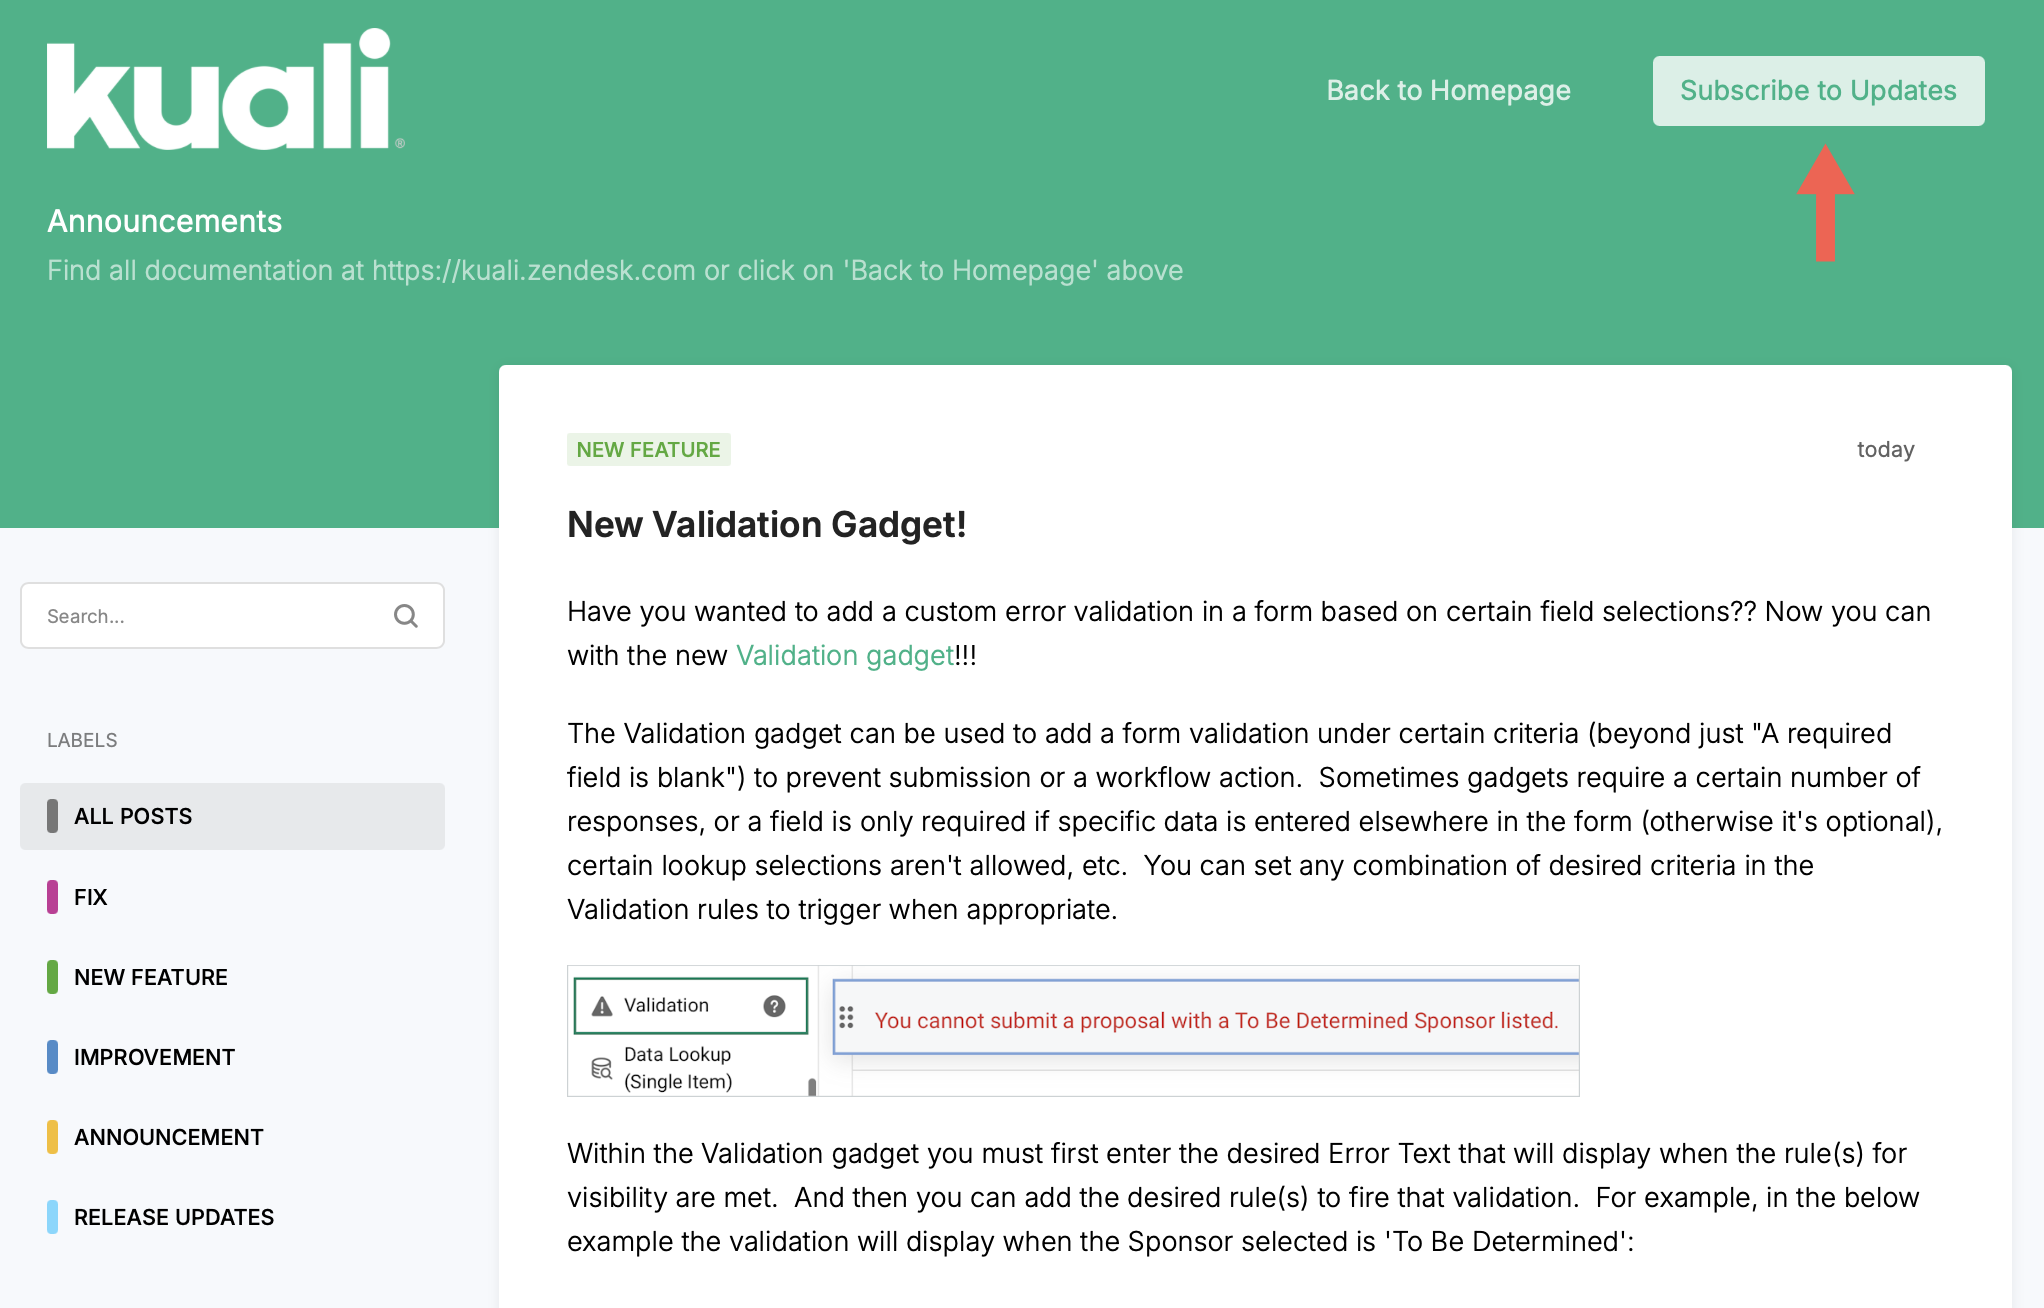2044x1308 pixels.
Task: Go back to the homepage
Action: click(1448, 90)
